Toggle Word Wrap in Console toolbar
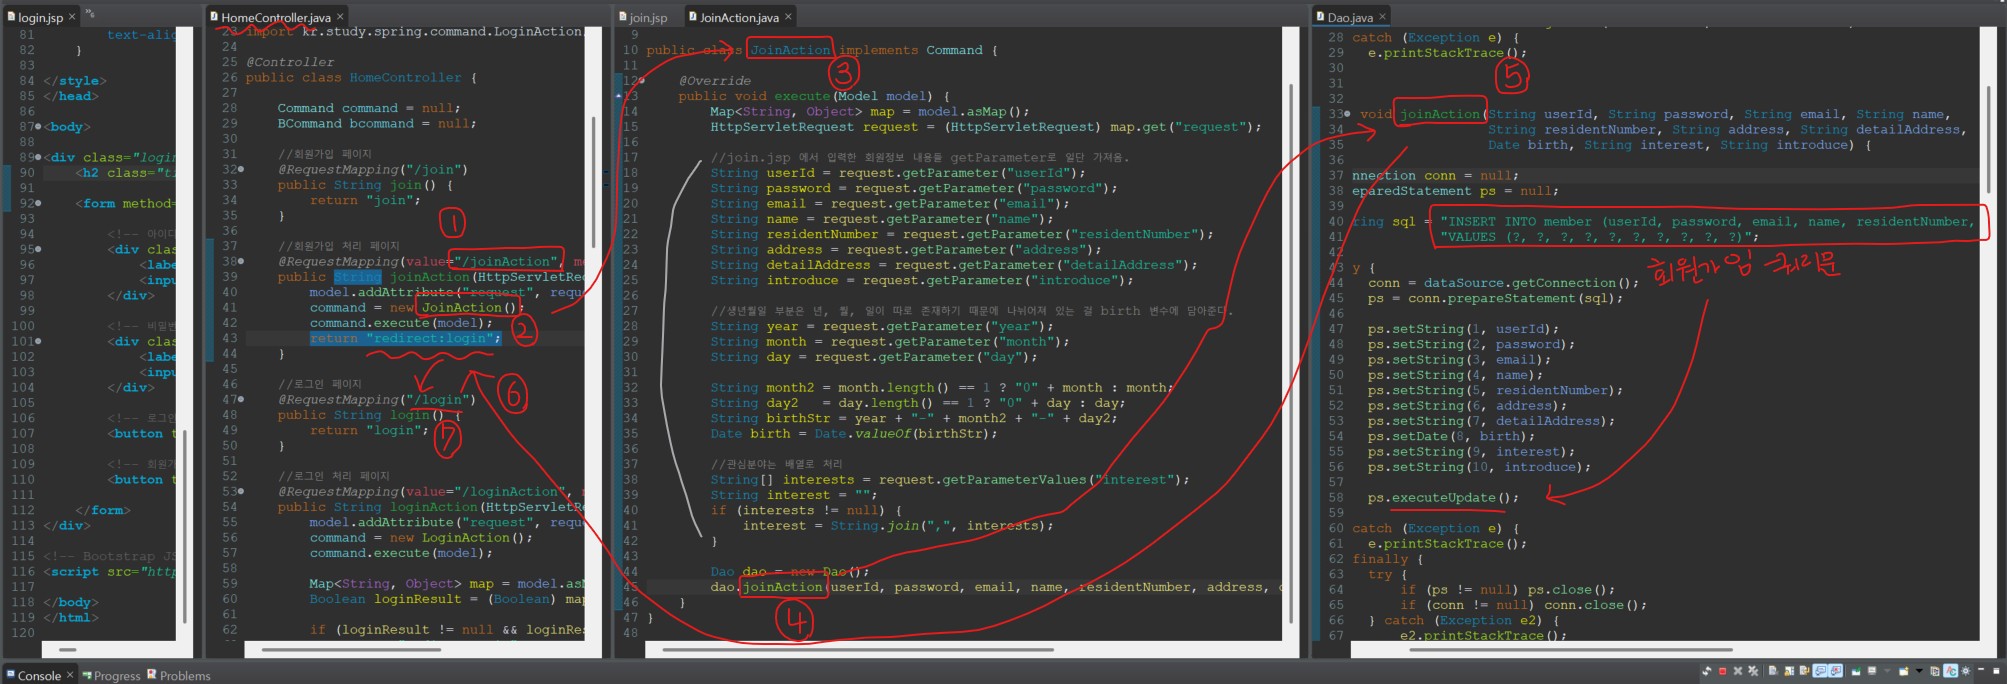2007x684 pixels. [1804, 671]
